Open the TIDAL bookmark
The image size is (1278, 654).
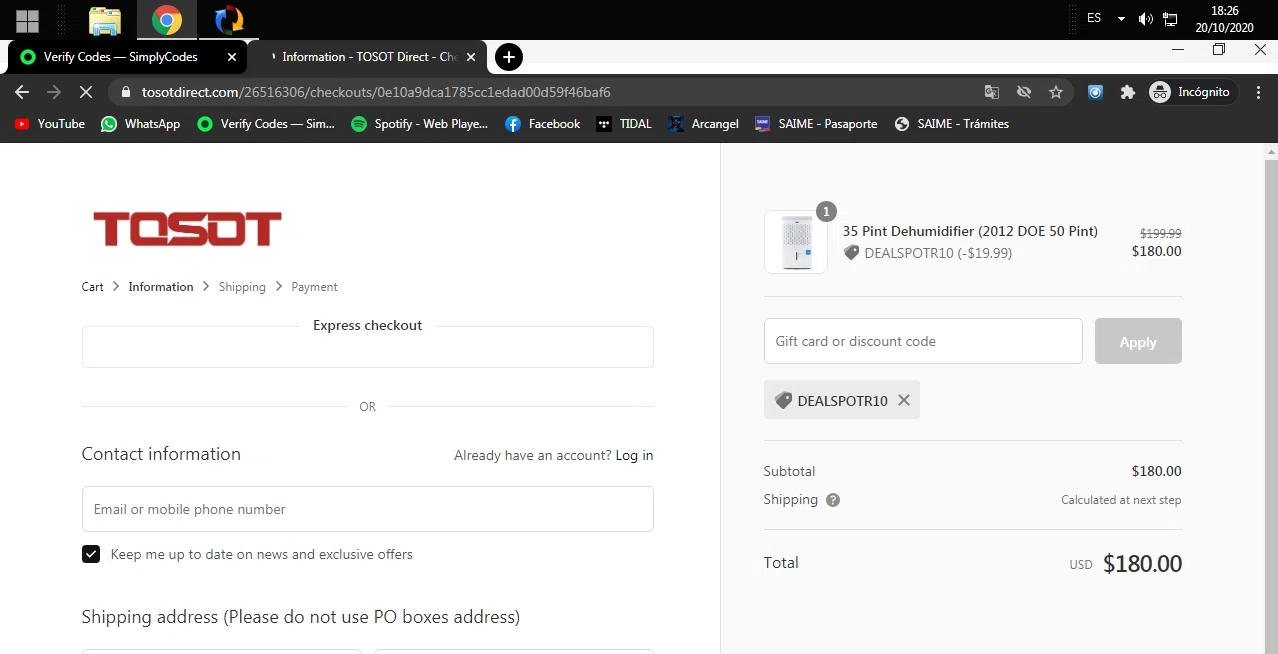624,124
